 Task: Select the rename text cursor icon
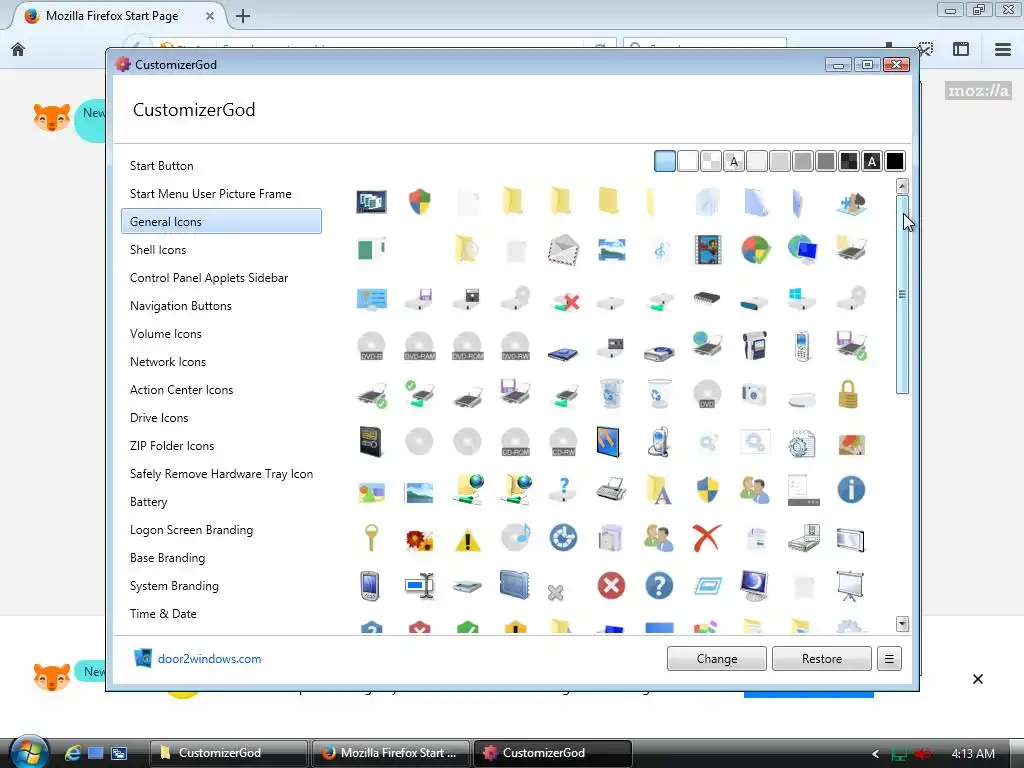click(419, 586)
